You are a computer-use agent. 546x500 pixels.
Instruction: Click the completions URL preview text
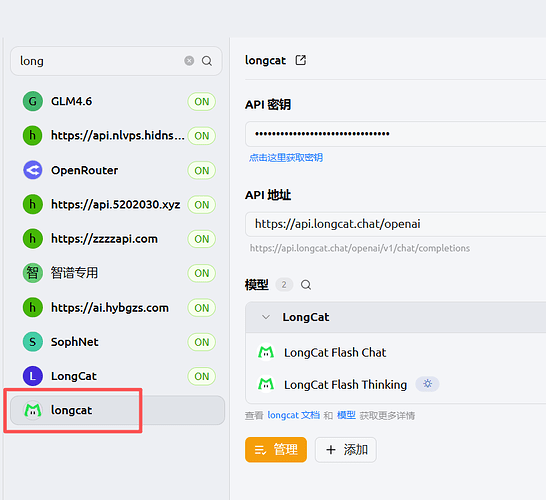point(360,248)
